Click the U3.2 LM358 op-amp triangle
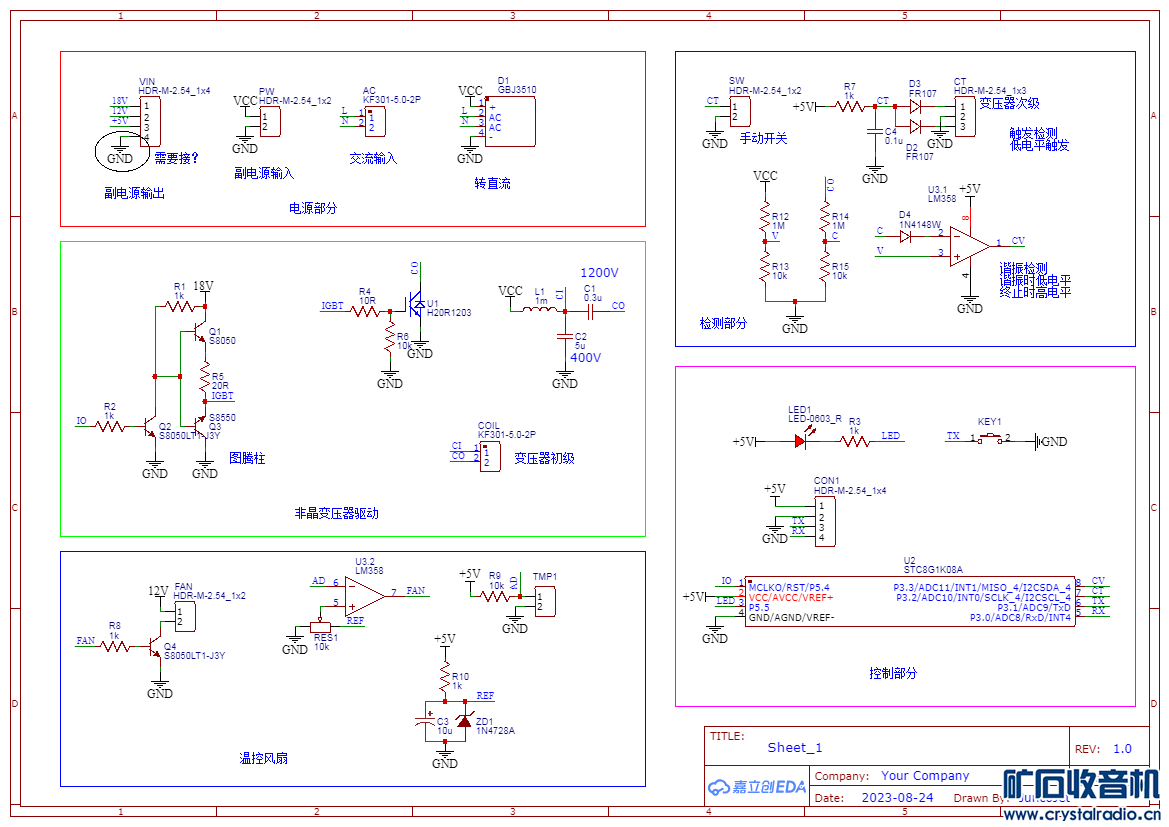The height and width of the screenshot is (827, 1169). point(365,596)
